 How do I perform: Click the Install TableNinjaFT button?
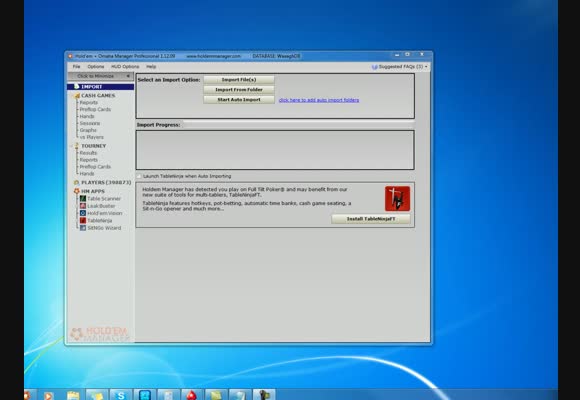(x=371, y=219)
